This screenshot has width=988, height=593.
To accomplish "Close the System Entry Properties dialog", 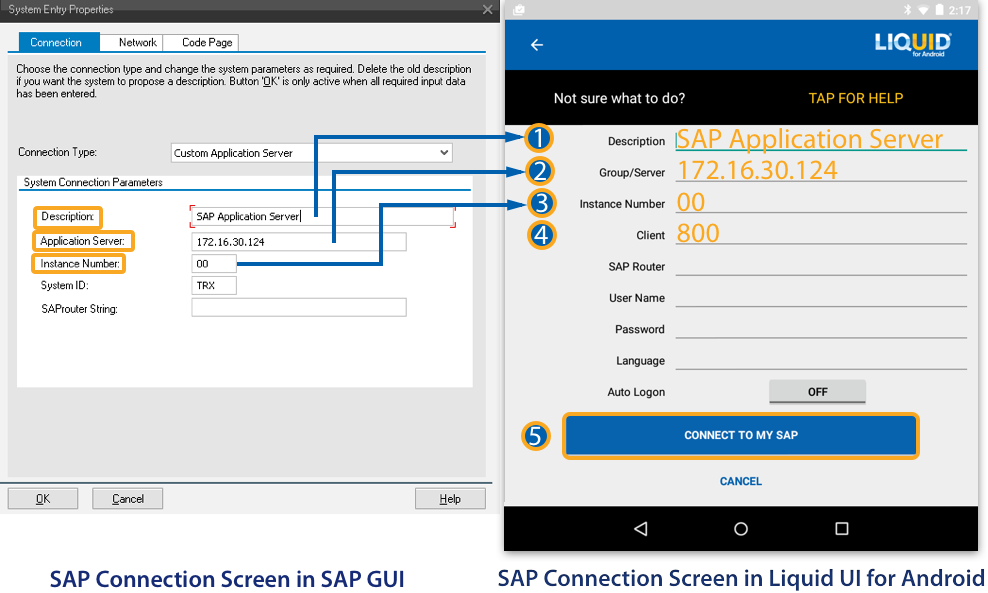I will 487,9.
